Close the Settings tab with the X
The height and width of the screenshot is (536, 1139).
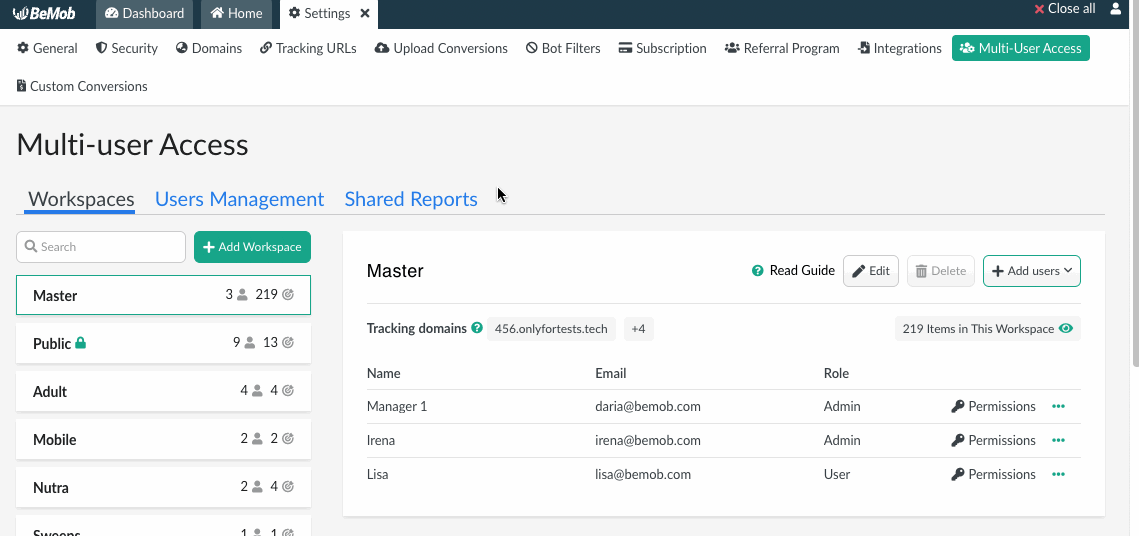point(365,13)
